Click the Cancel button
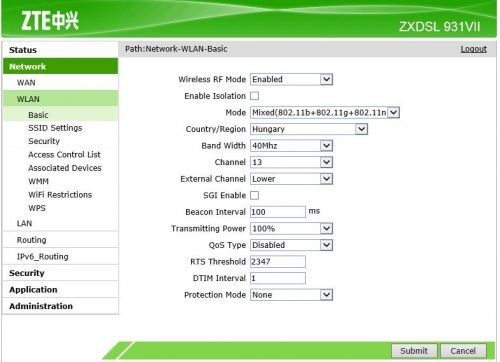The width and height of the screenshot is (500, 362). 463,351
